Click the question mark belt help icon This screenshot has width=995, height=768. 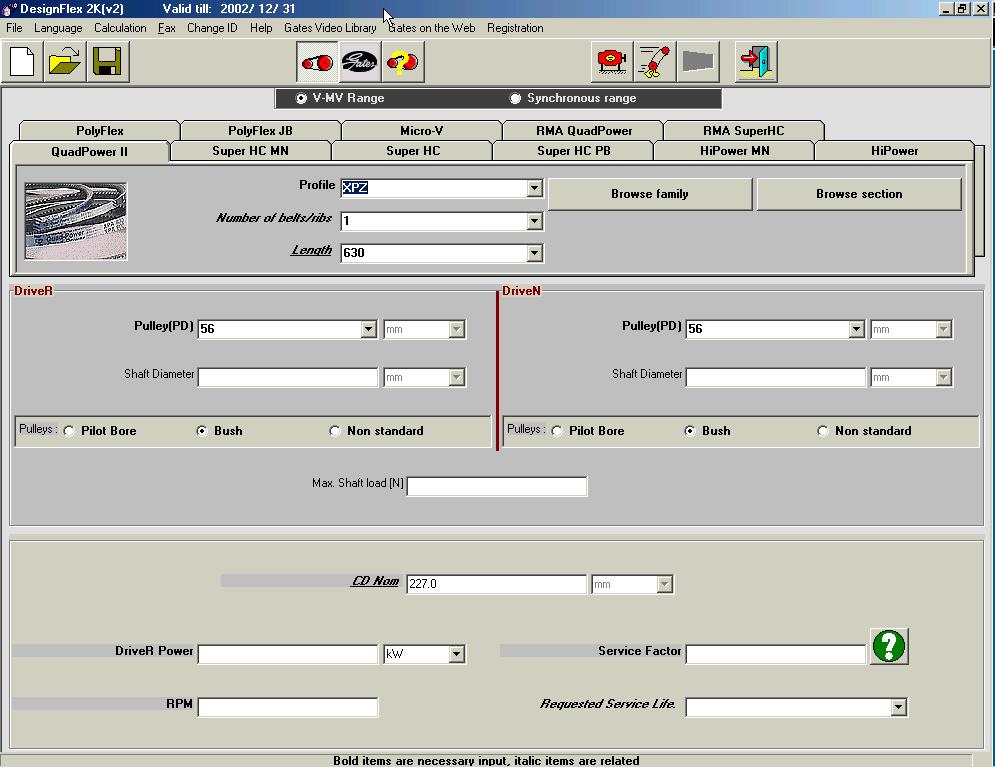(x=402, y=62)
